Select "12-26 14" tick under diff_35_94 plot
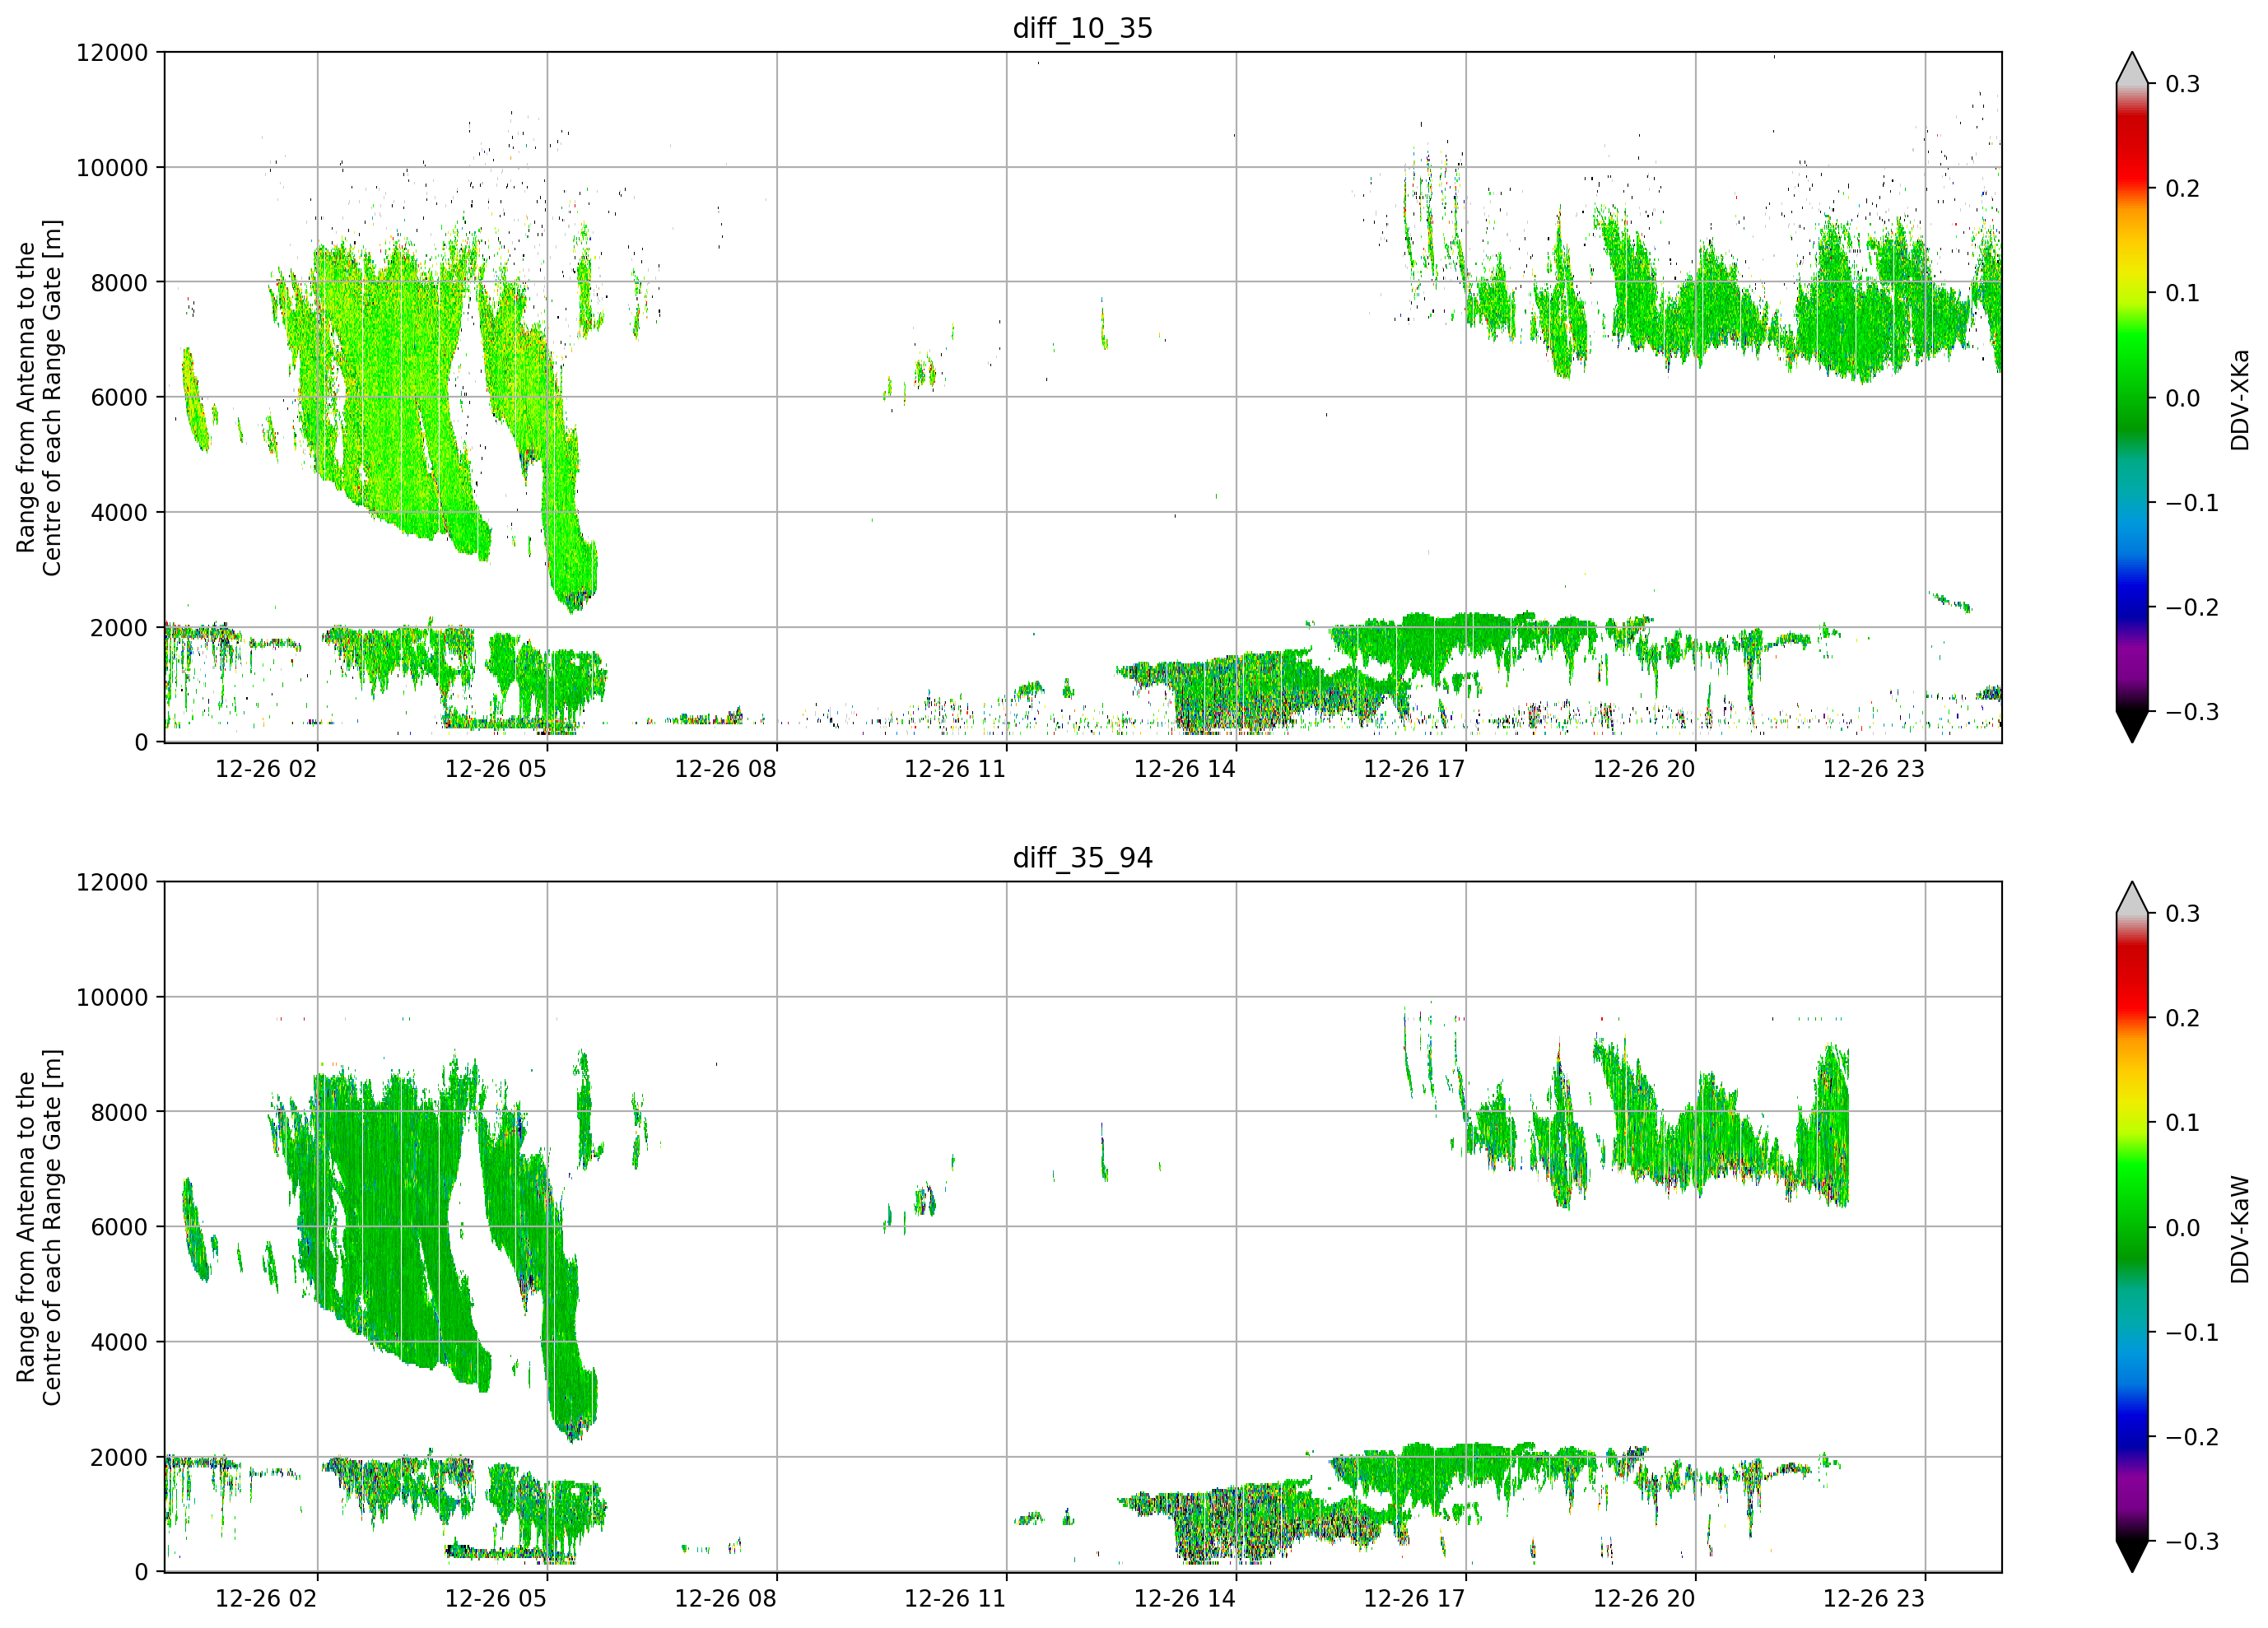This screenshot has width=2268, height=1628. click(x=1185, y=1599)
